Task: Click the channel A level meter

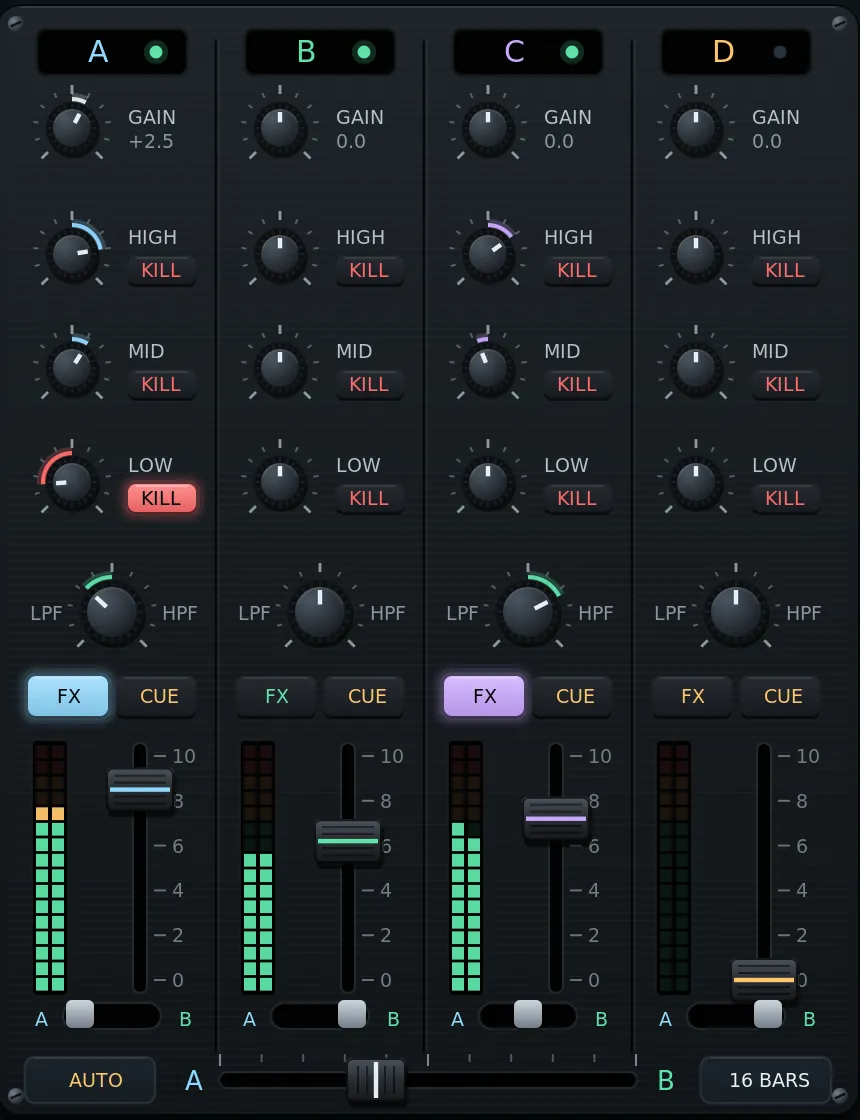Action: tap(50, 867)
